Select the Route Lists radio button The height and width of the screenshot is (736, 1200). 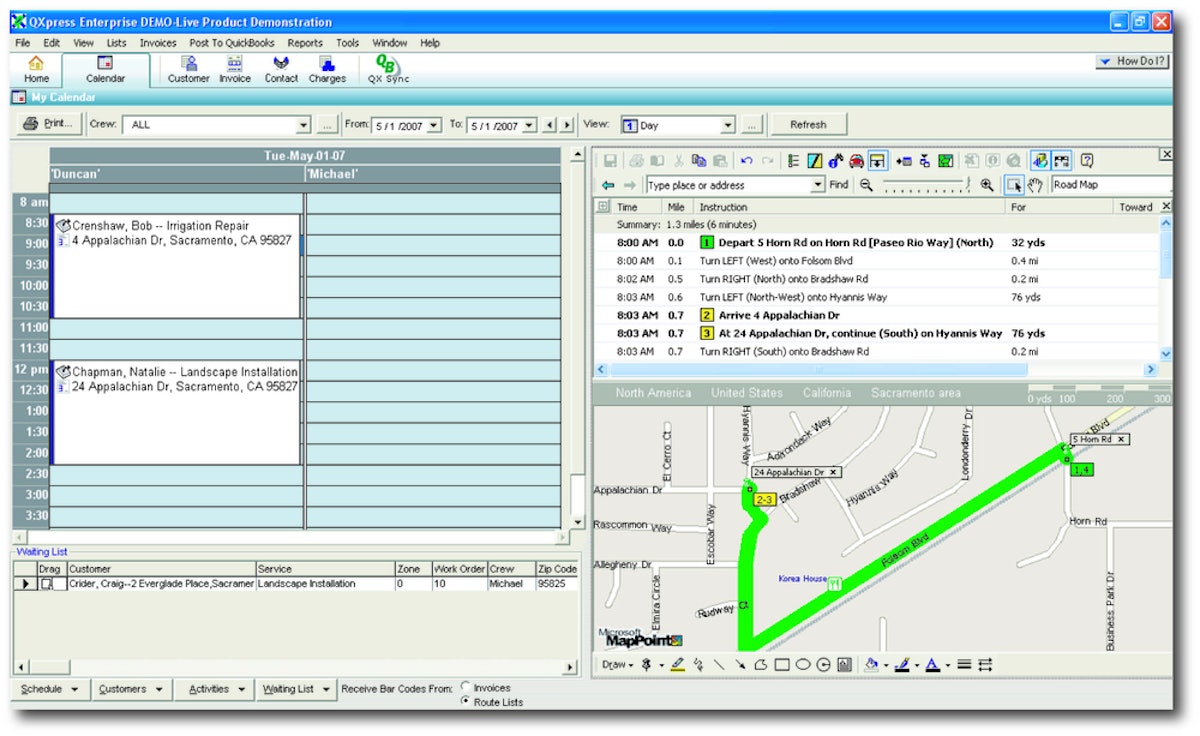[x=465, y=702]
